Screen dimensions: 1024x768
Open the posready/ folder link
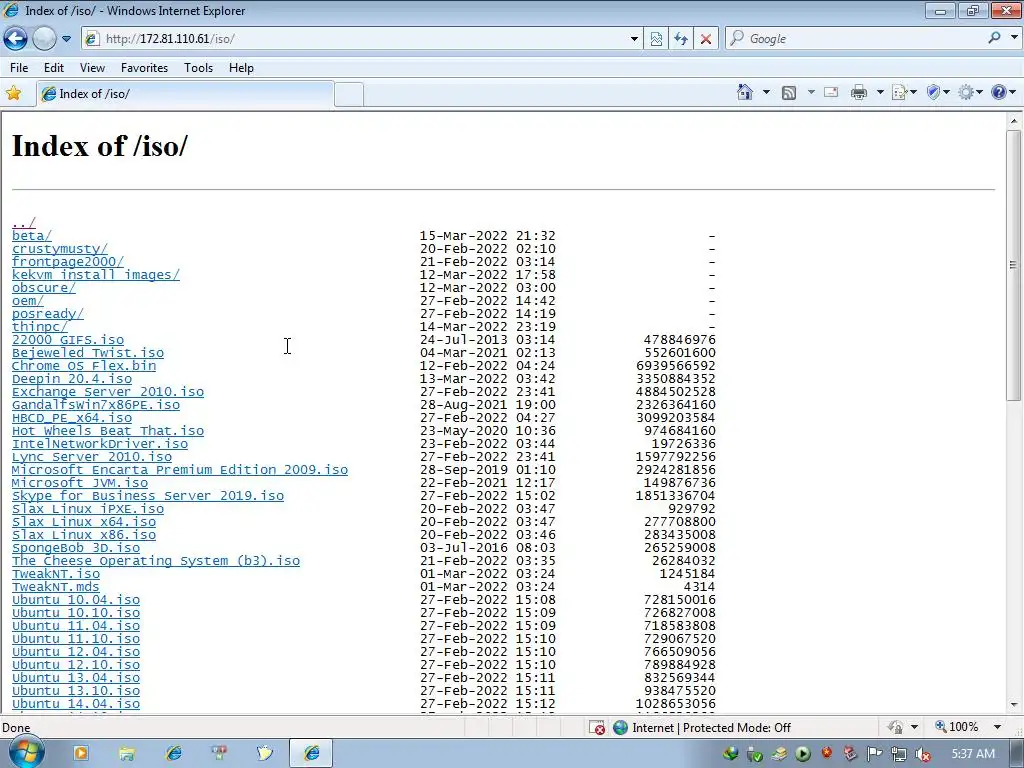[x=48, y=313]
